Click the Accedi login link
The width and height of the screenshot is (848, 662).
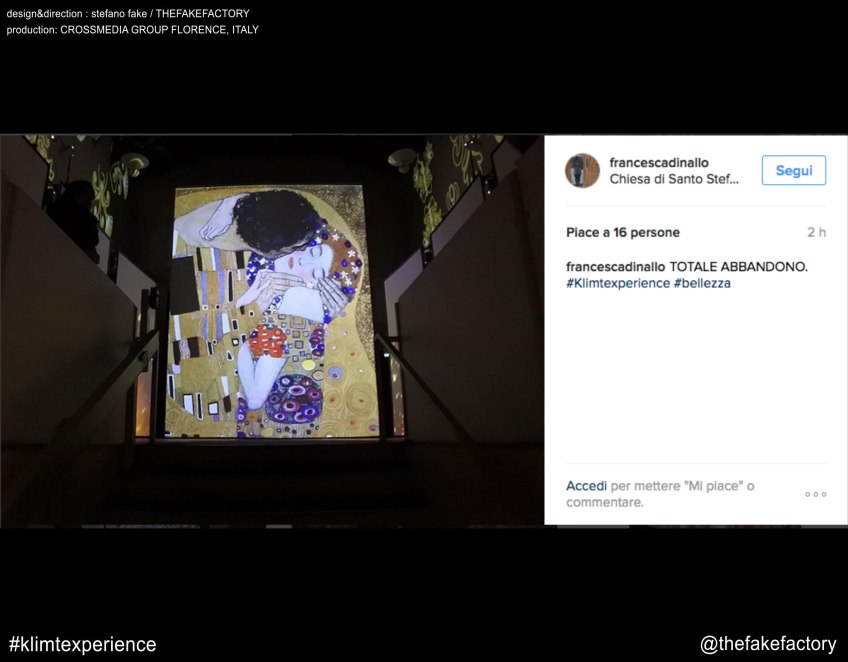click(586, 486)
